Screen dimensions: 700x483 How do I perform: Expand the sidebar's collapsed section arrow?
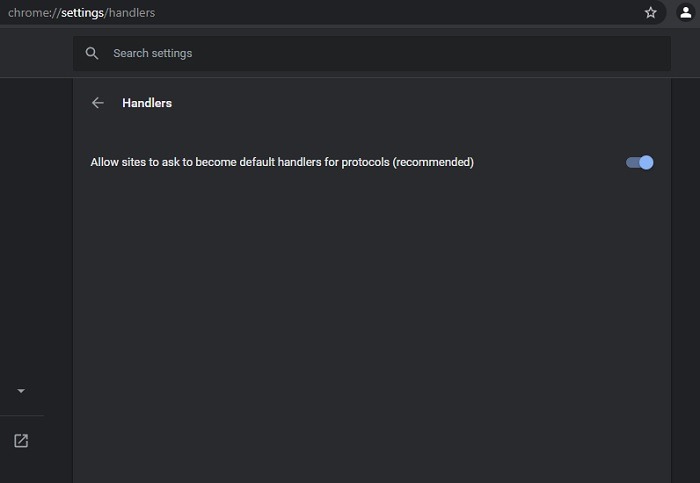21,391
